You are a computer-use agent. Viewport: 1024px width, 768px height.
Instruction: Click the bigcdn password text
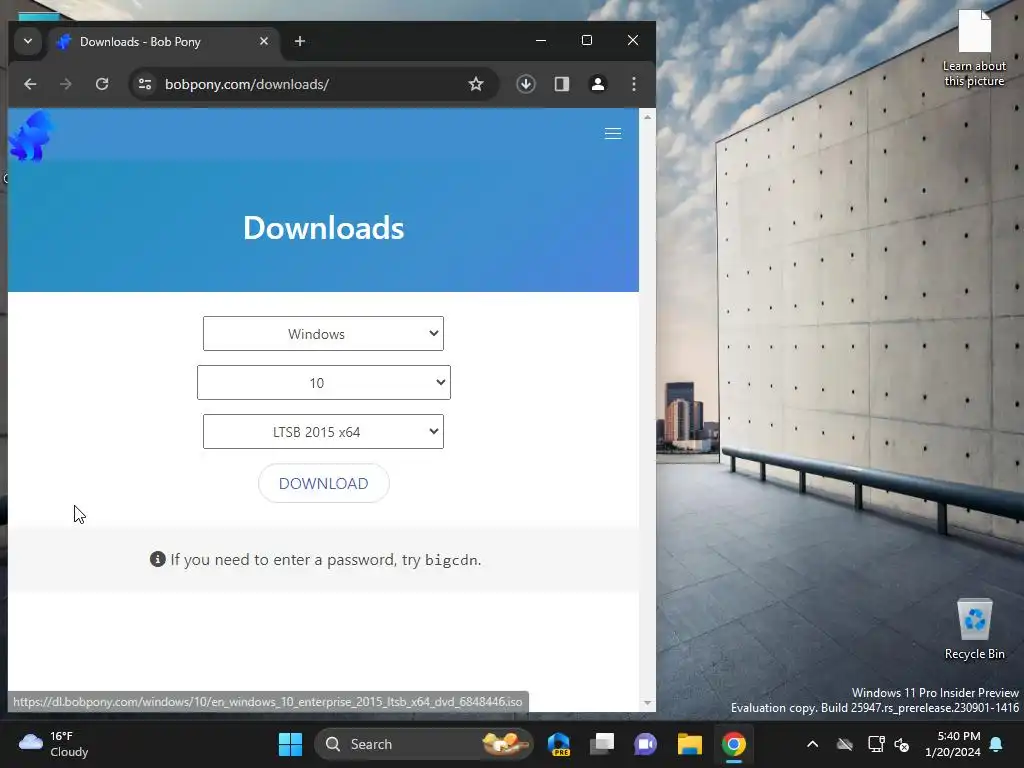point(451,560)
